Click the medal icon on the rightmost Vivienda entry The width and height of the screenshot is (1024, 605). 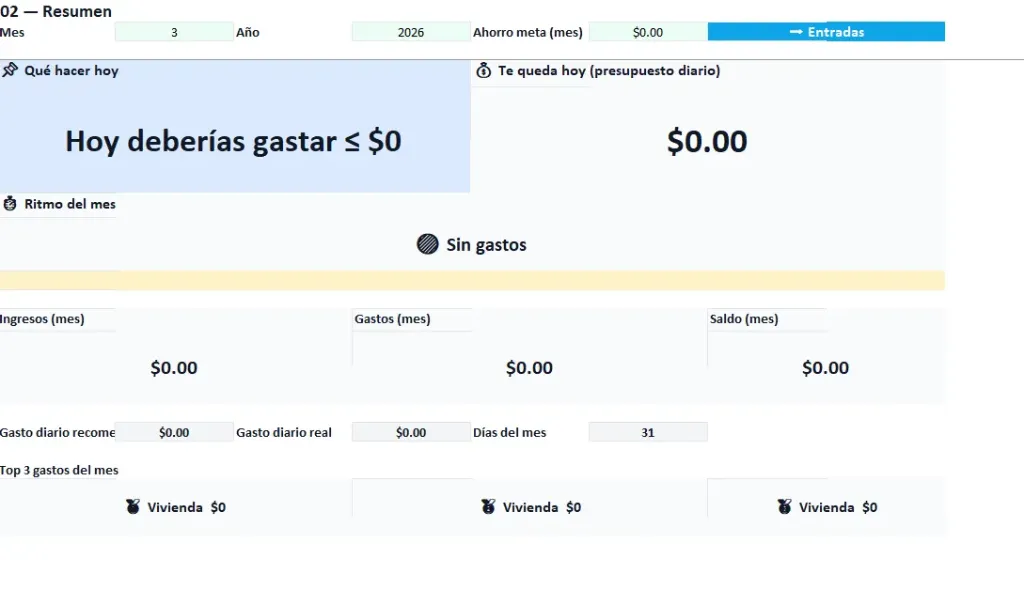[784, 507]
